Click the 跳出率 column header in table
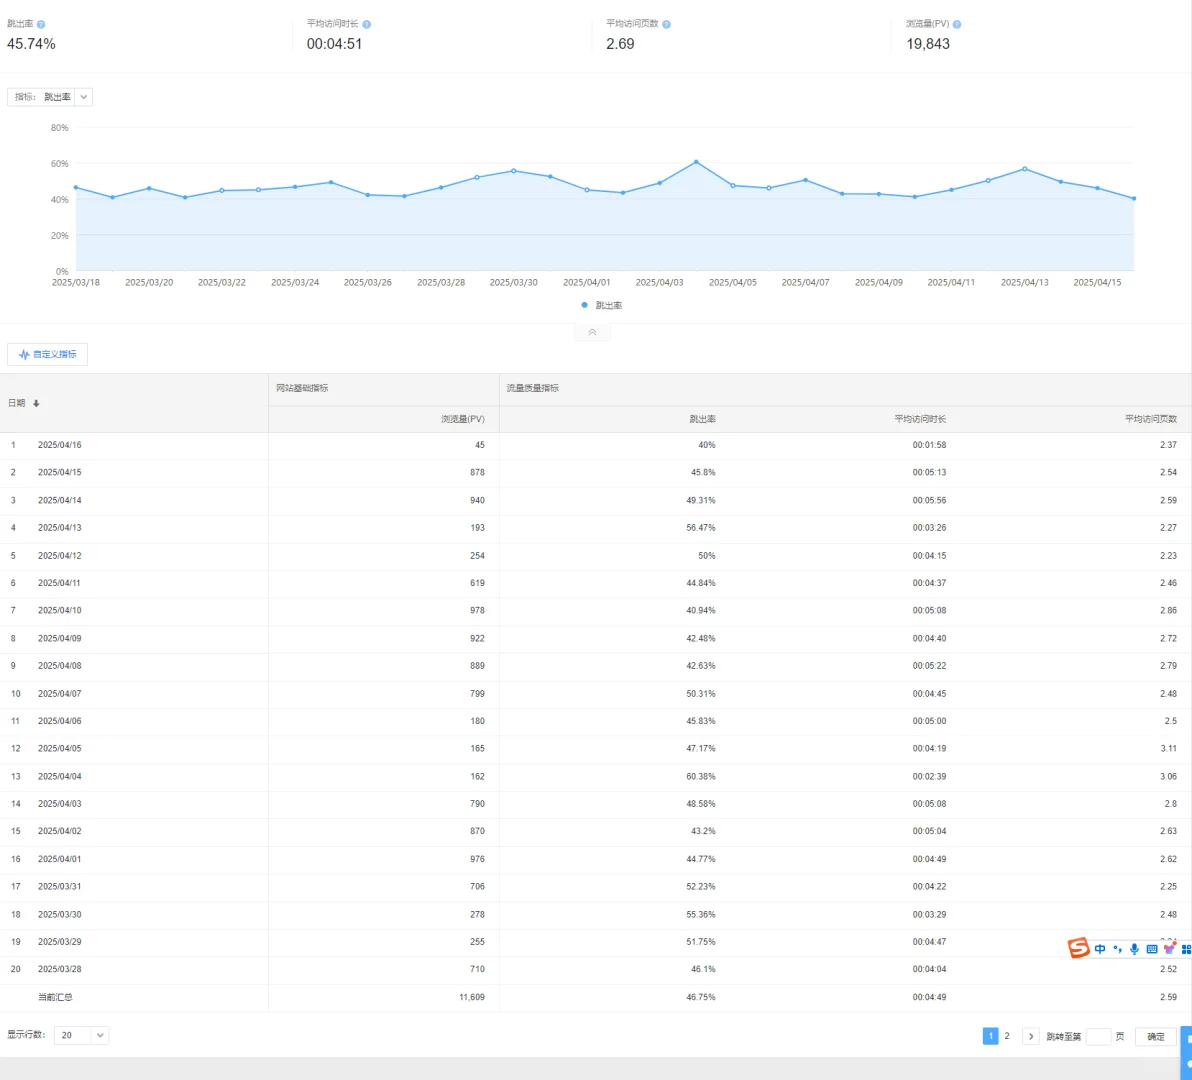The width and height of the screenshot is (1192, 1080). [702, 420]
